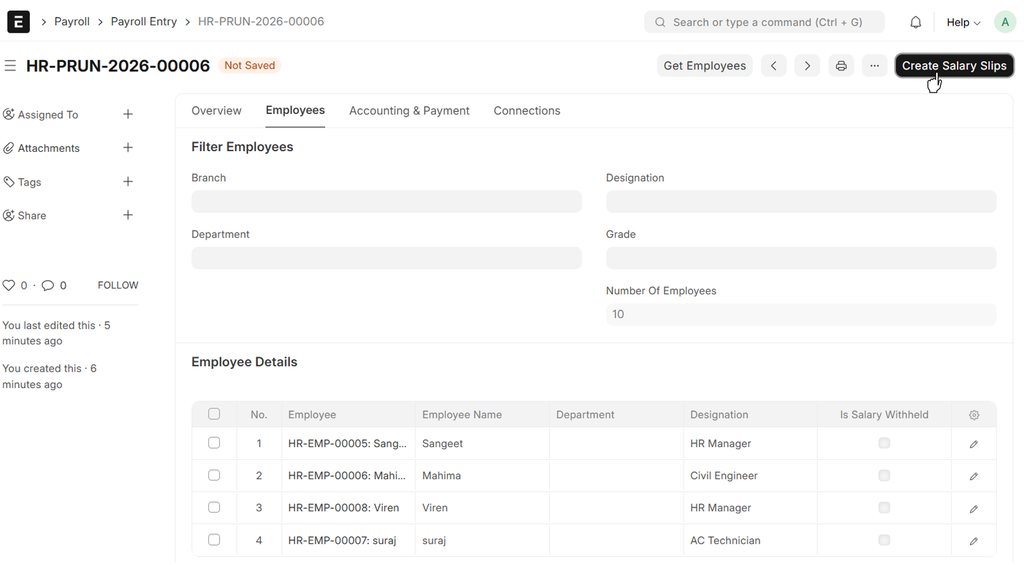Print this payroll entry via printer icon
This screenshot has height=565, width=1024.
[x=841, y=66]
